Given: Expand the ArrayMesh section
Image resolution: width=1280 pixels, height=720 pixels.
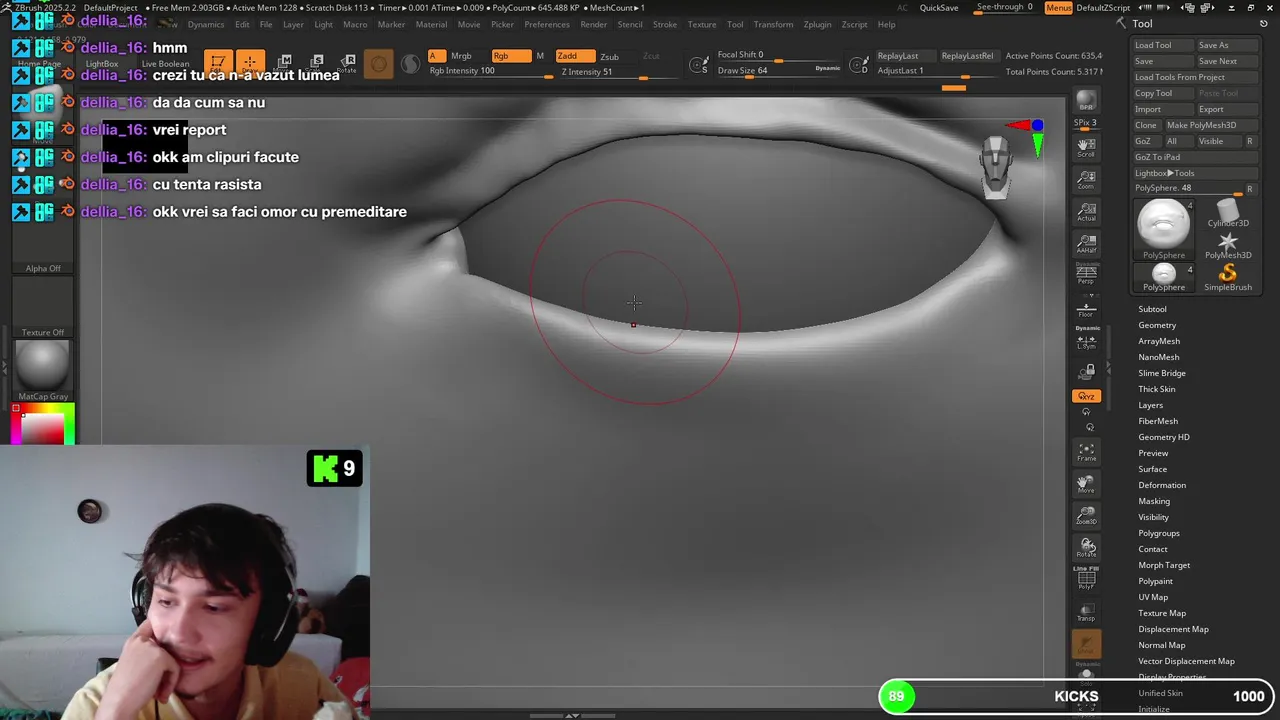Looking at the screenshot, I should pos(1159,341).
